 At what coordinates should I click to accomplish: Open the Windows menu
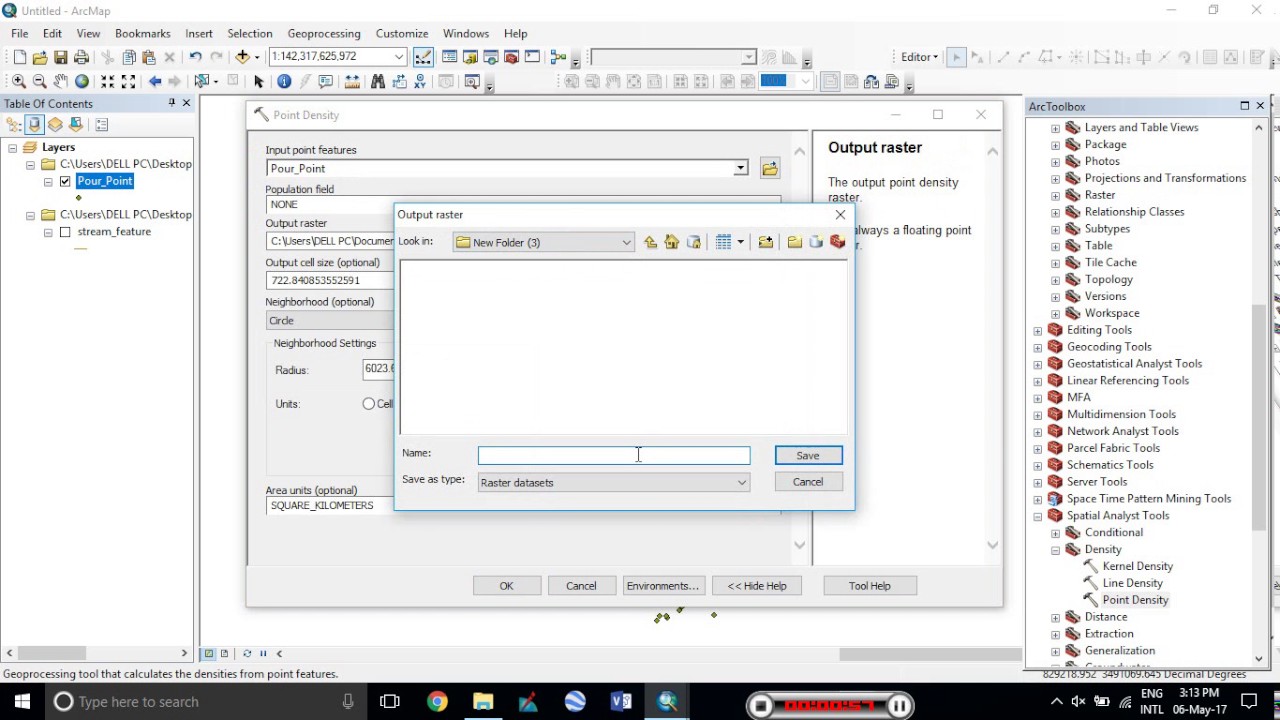point(466,33)
